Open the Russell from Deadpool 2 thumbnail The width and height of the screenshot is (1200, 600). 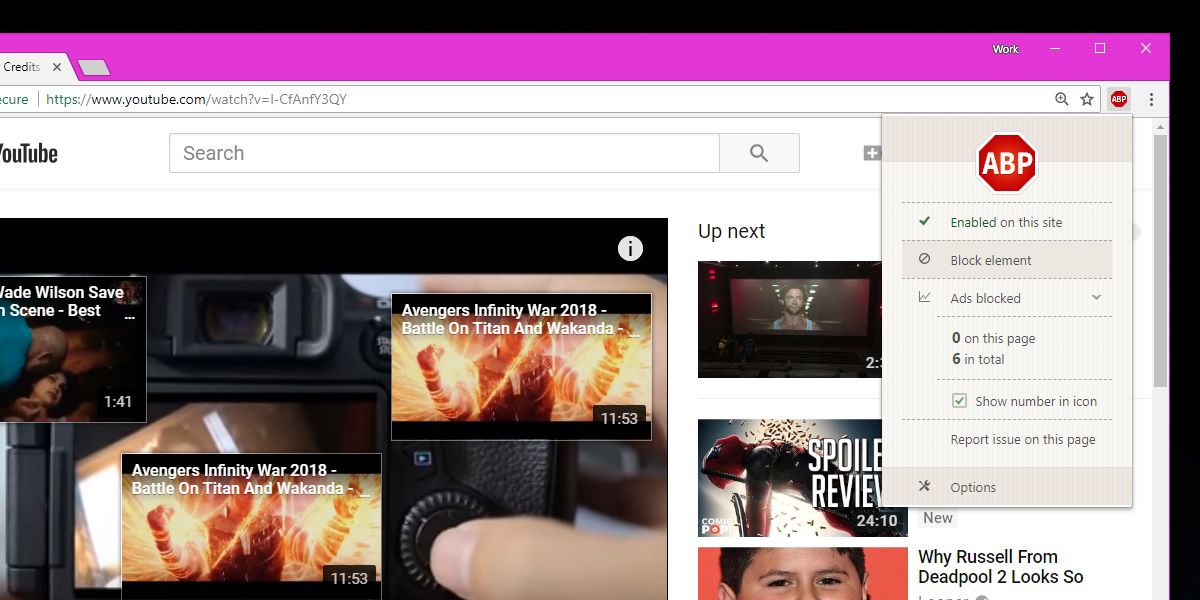click(803, 573)
